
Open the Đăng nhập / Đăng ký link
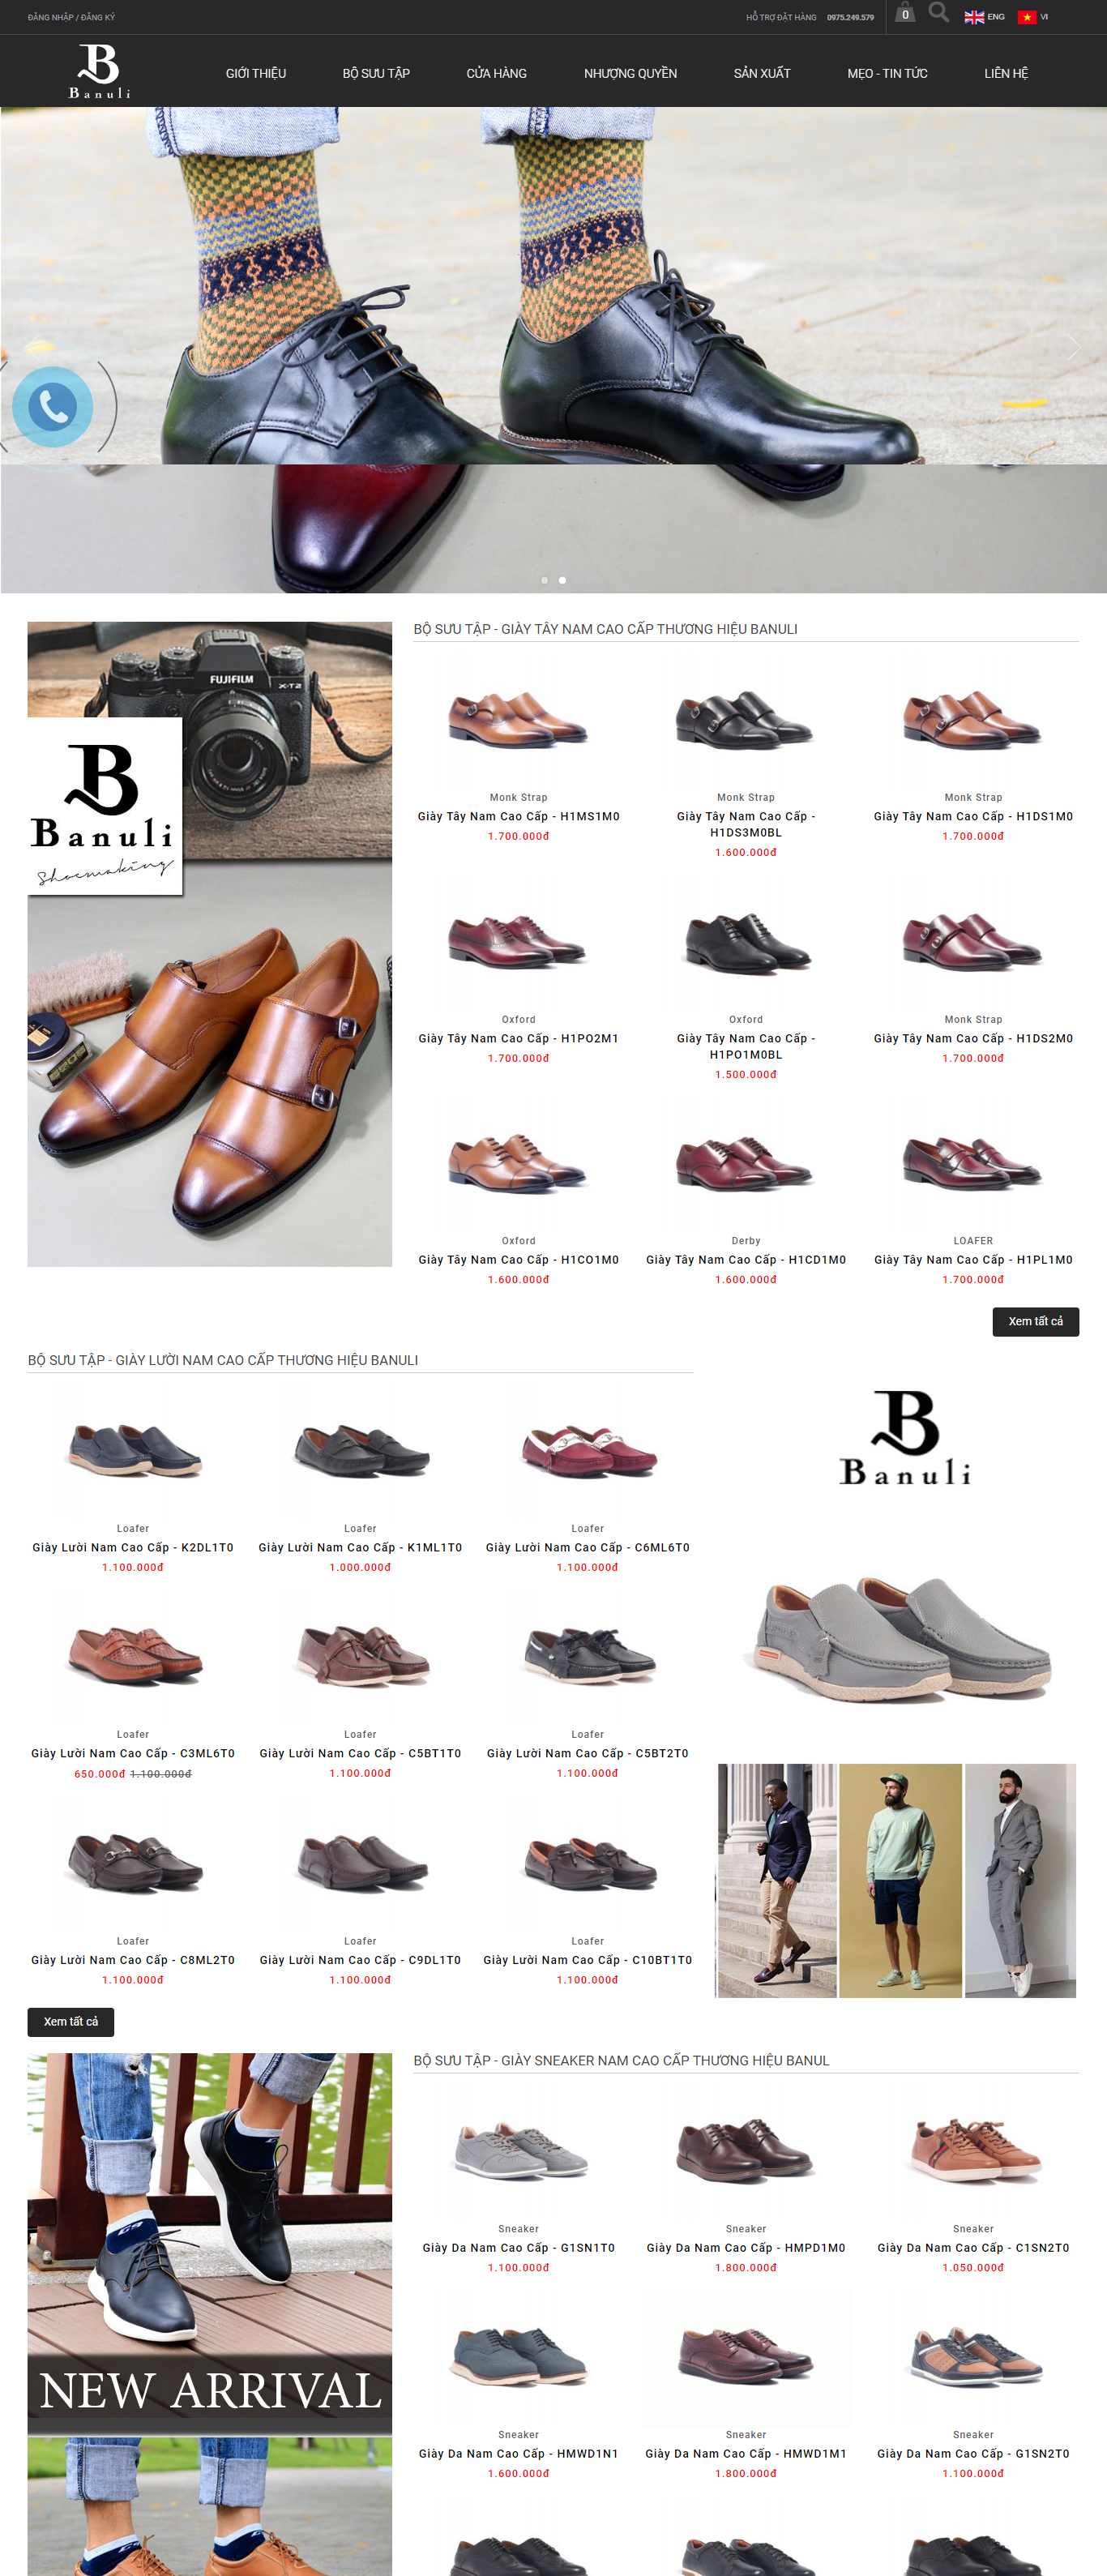tap(71, 17)
